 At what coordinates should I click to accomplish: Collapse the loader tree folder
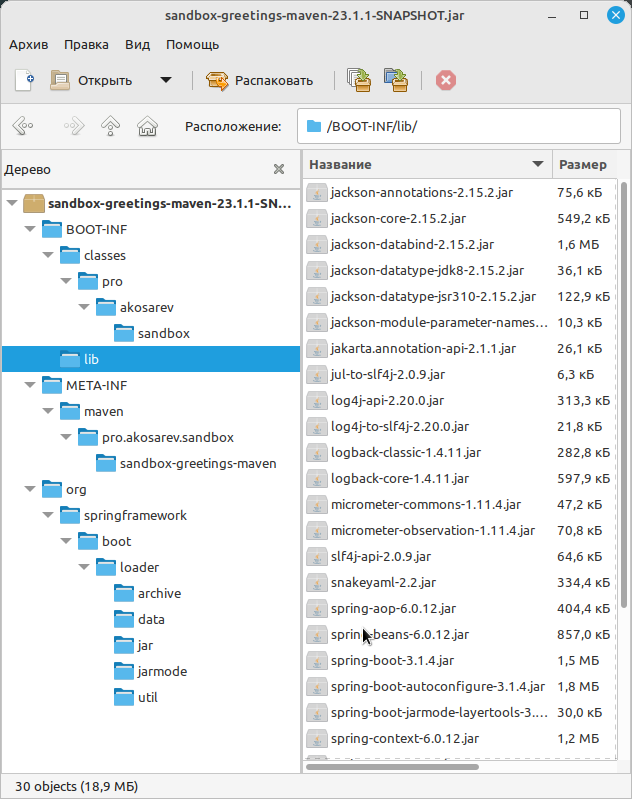tap(85, 567)
